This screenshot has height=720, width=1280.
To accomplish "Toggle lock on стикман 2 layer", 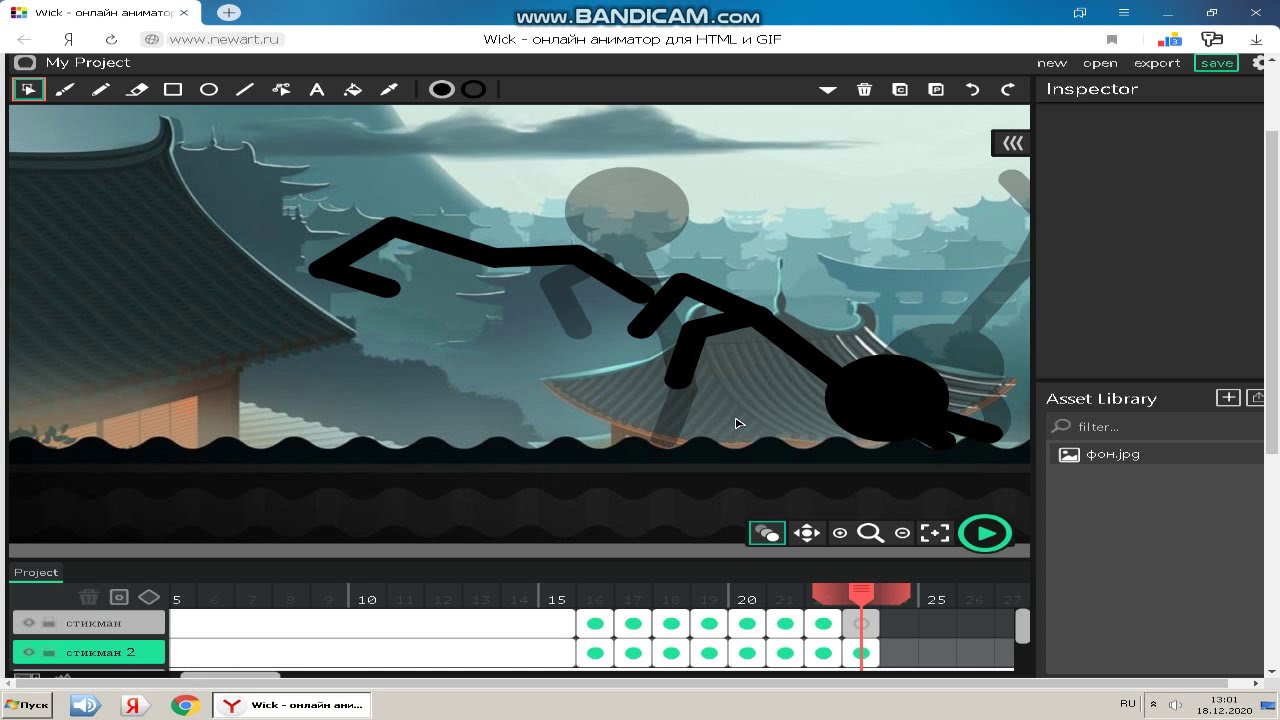I will pos(49,652).
